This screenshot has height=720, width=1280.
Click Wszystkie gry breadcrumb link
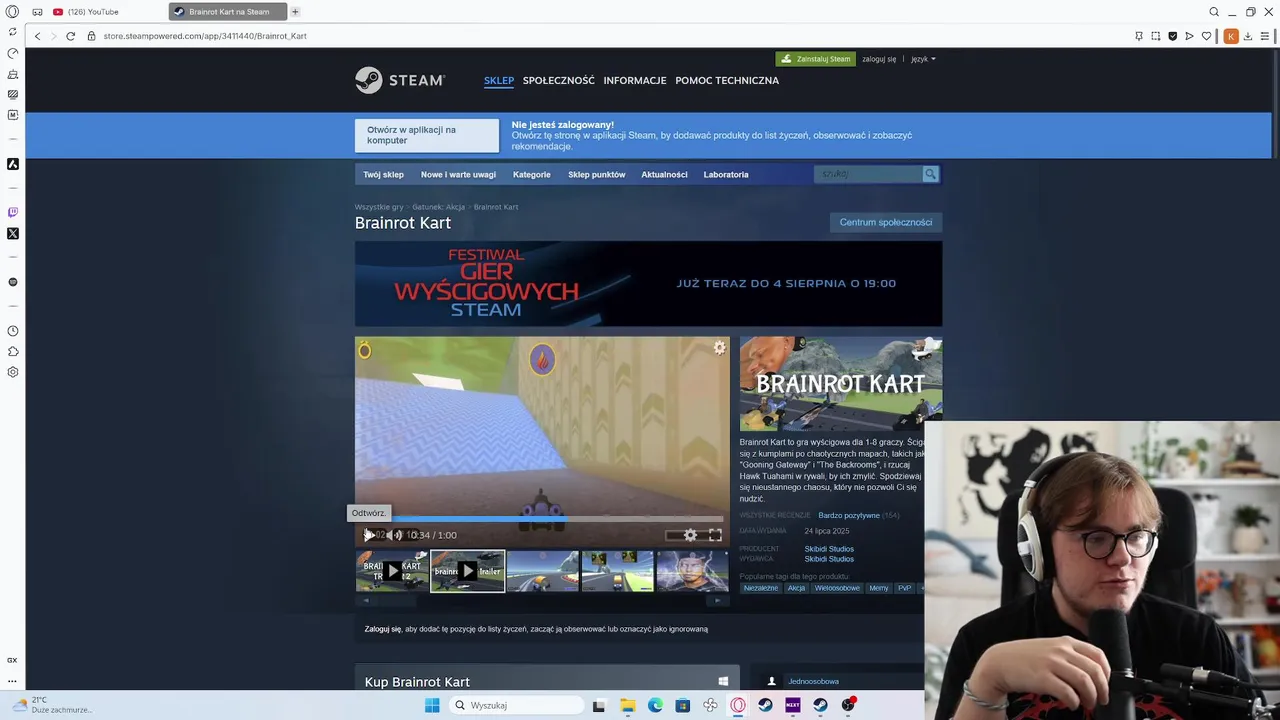[x=379, y=207]
